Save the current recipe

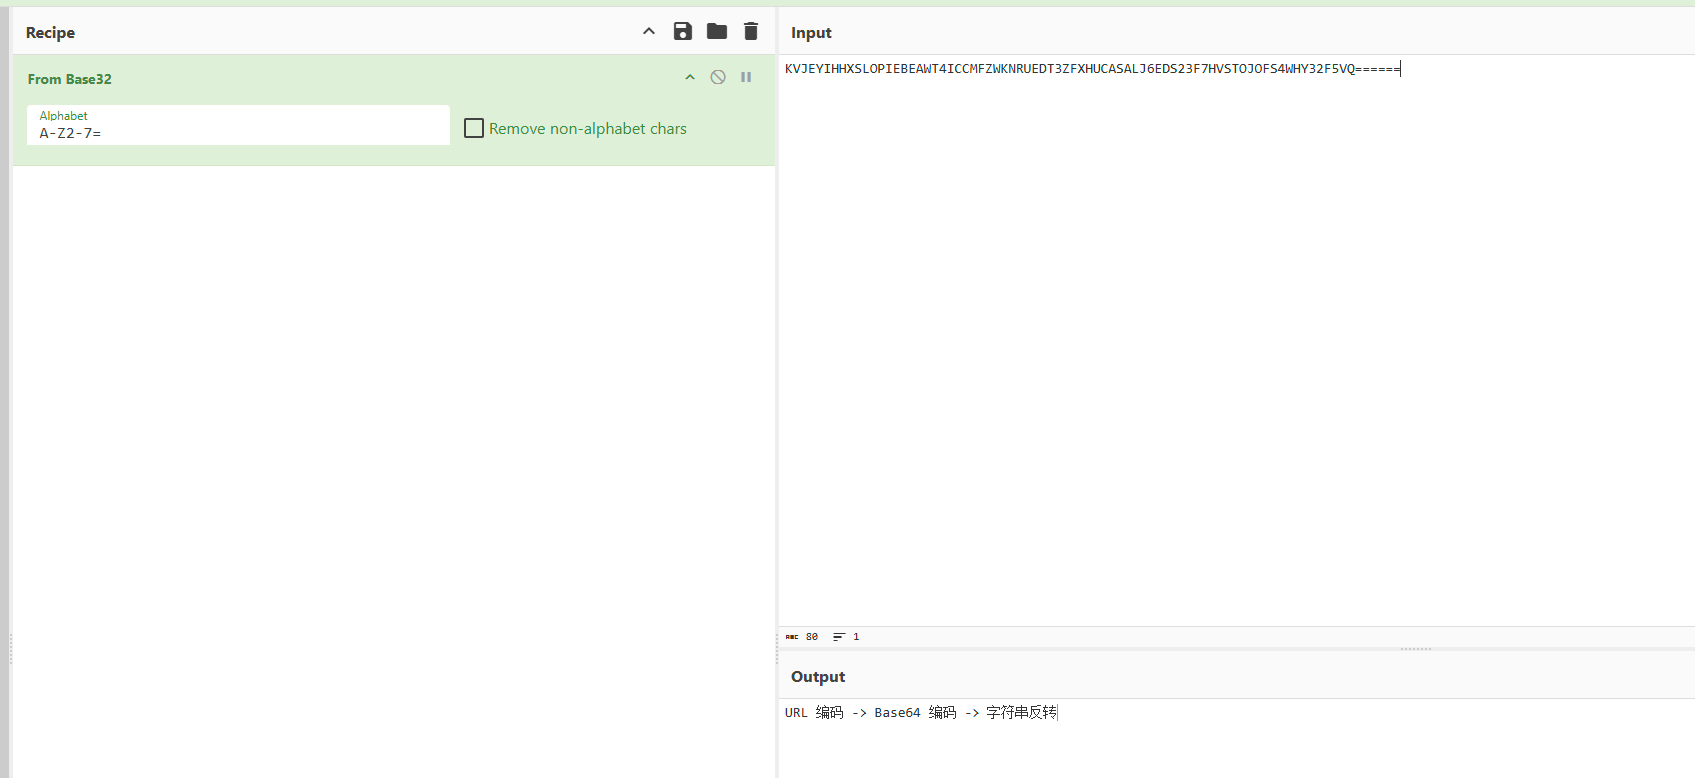[683, 31]
